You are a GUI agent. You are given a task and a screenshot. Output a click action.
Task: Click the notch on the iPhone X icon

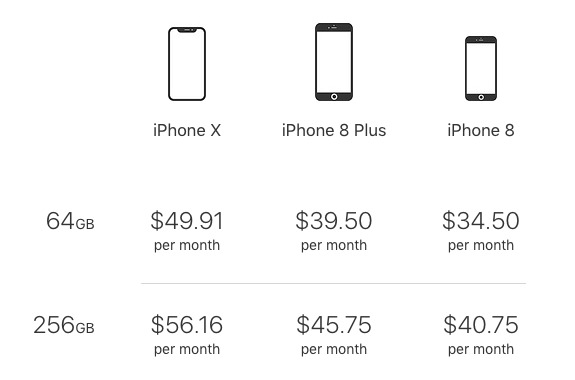(x=187, y=30)
